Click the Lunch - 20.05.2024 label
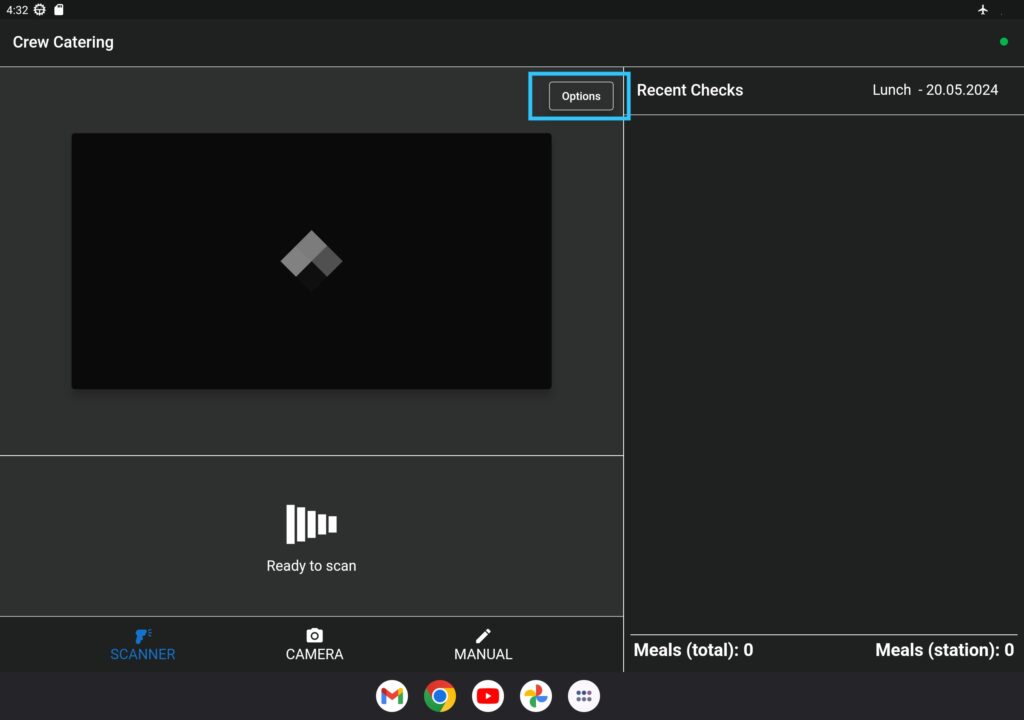 (x=935, y=90)
